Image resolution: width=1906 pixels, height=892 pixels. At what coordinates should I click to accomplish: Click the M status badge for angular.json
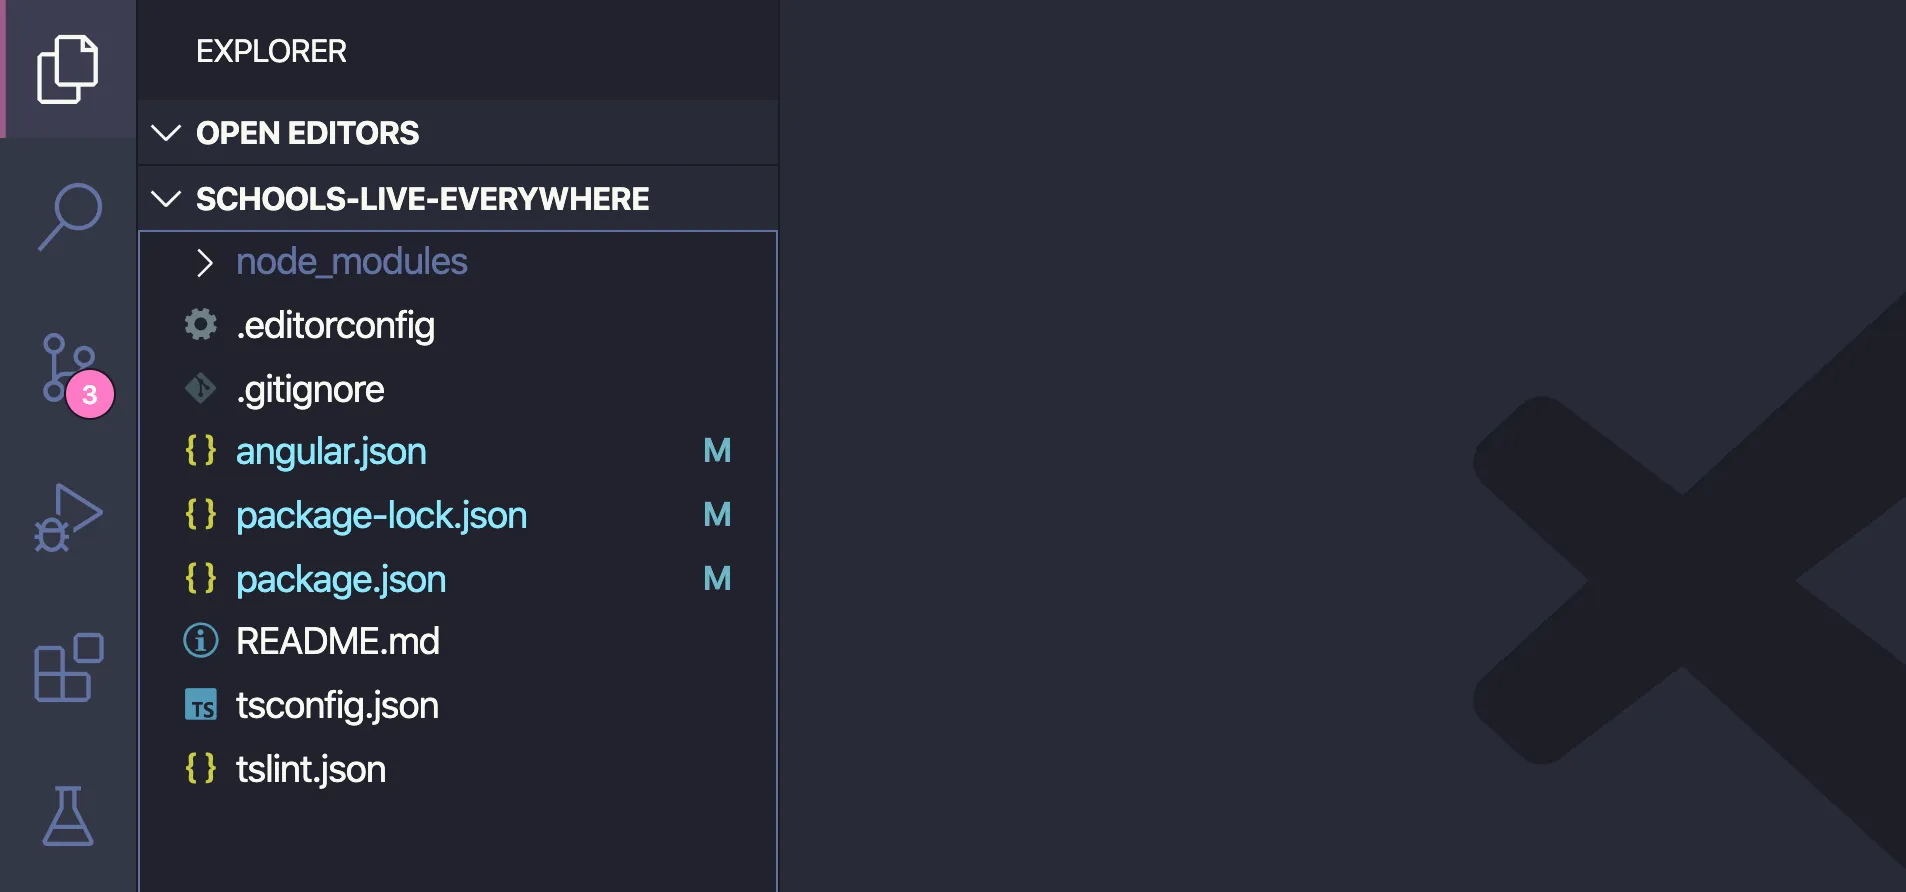717,451
